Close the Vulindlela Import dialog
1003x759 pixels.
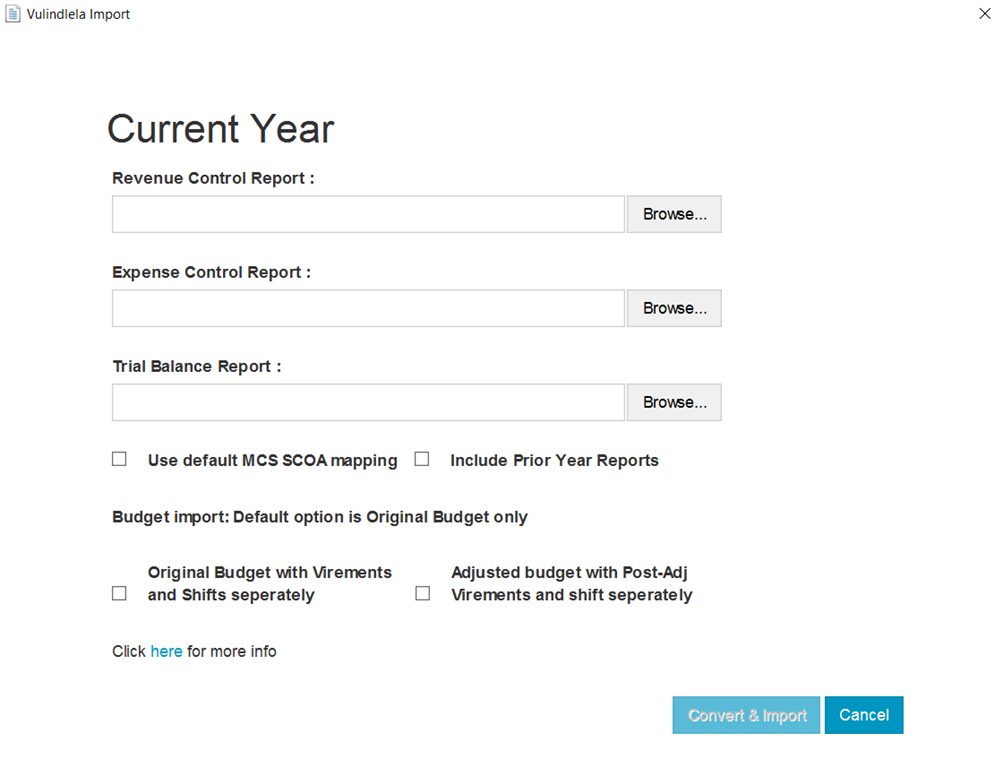[x=984, y=14]
